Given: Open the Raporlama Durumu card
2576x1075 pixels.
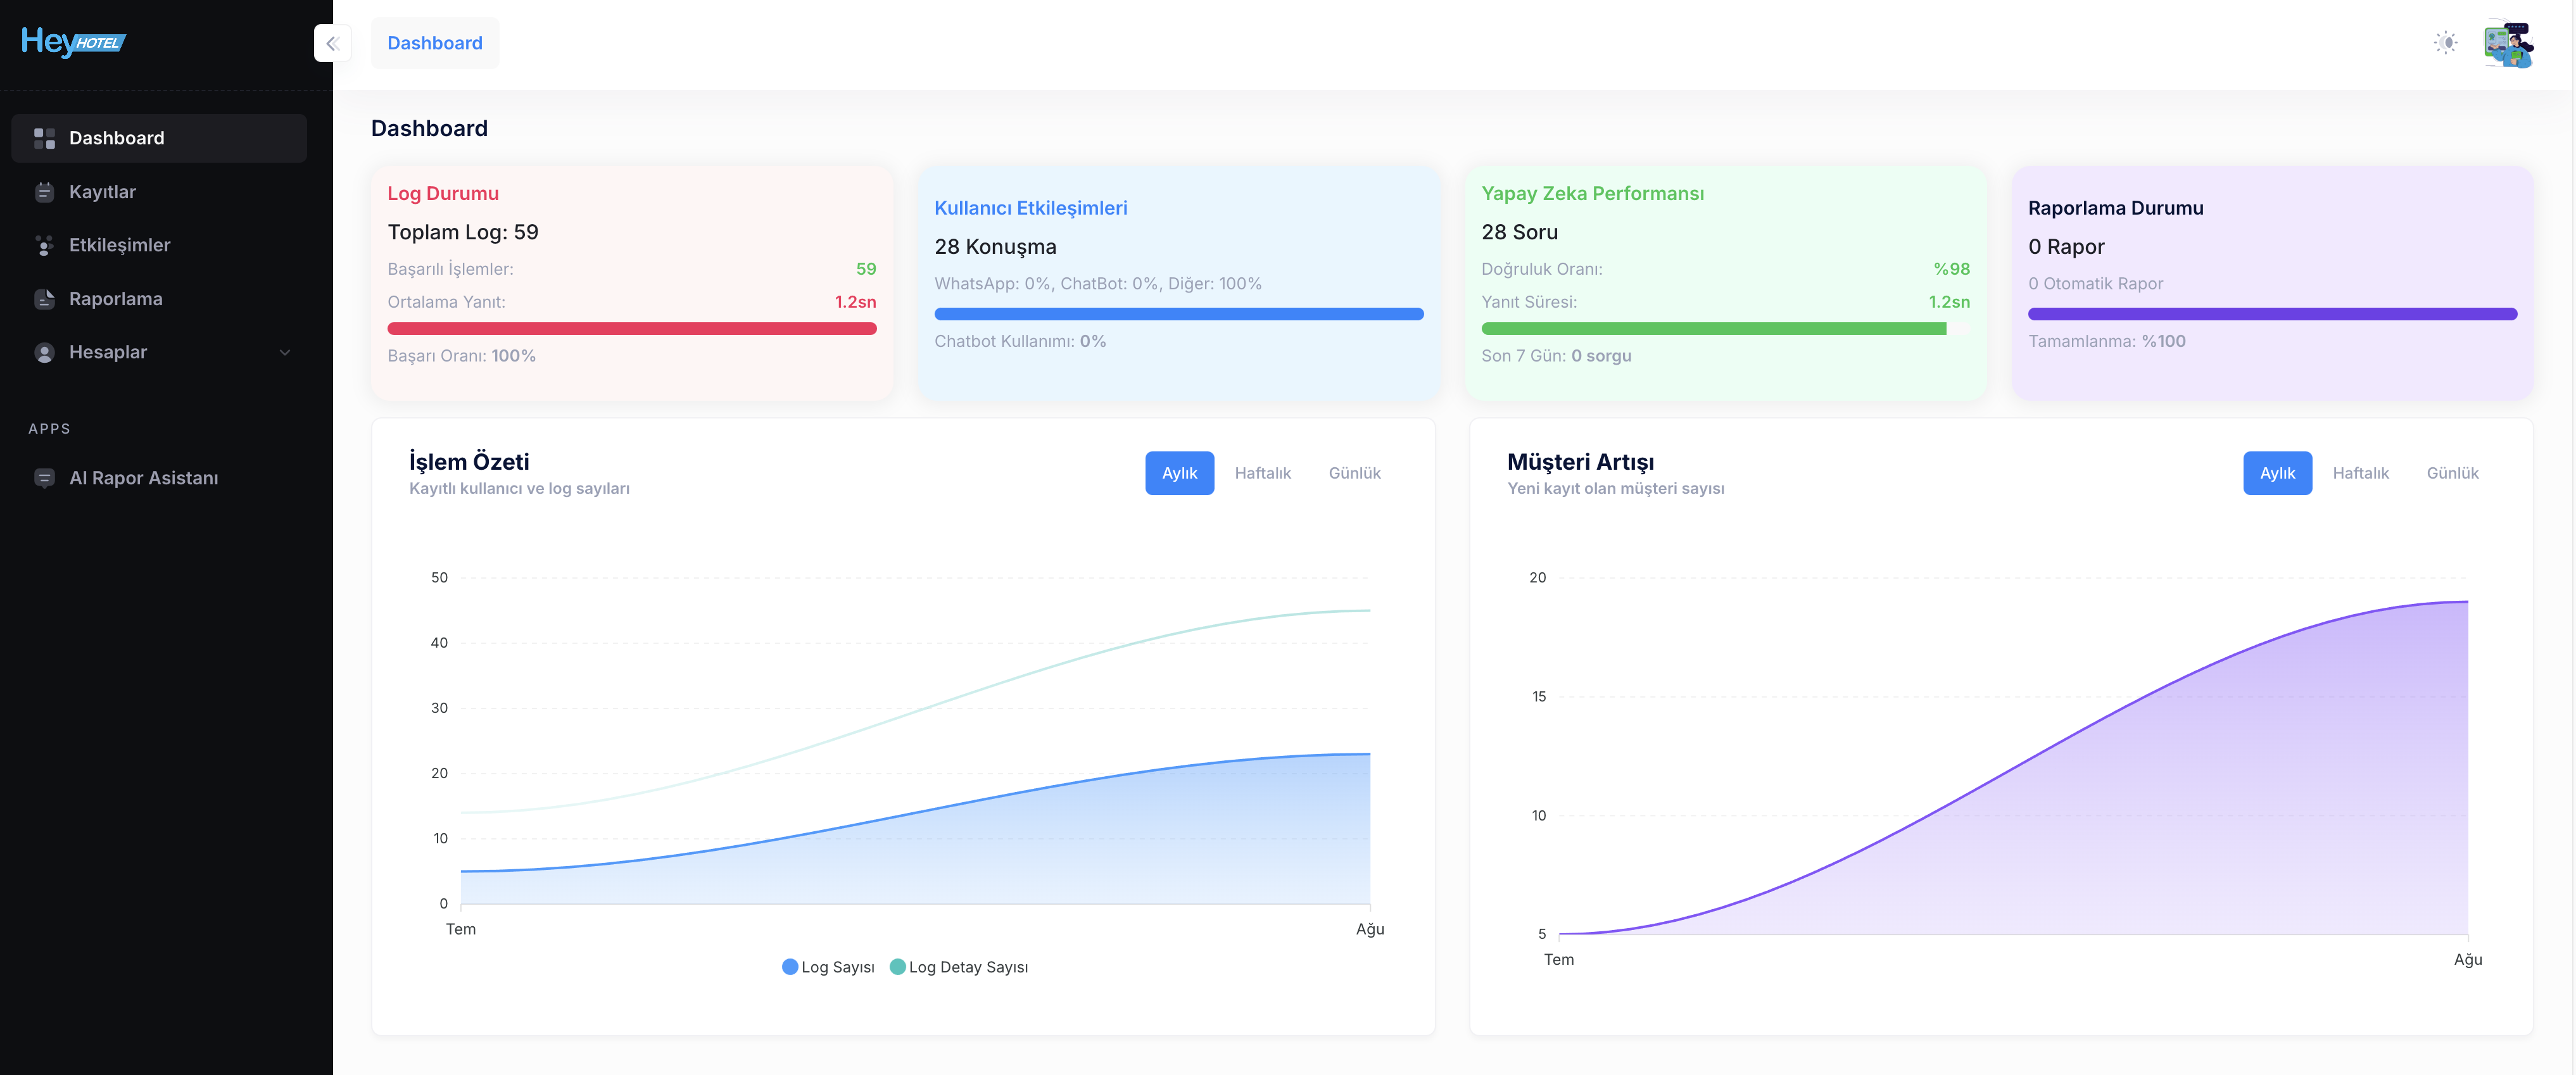Looking at the screenshot, I should tap(2271, 283).
